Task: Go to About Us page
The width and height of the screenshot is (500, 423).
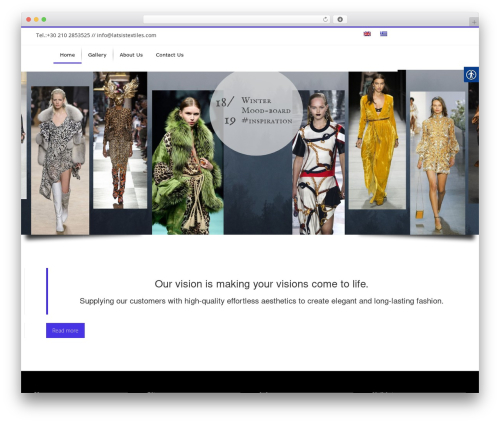Action: coord(131,55)
